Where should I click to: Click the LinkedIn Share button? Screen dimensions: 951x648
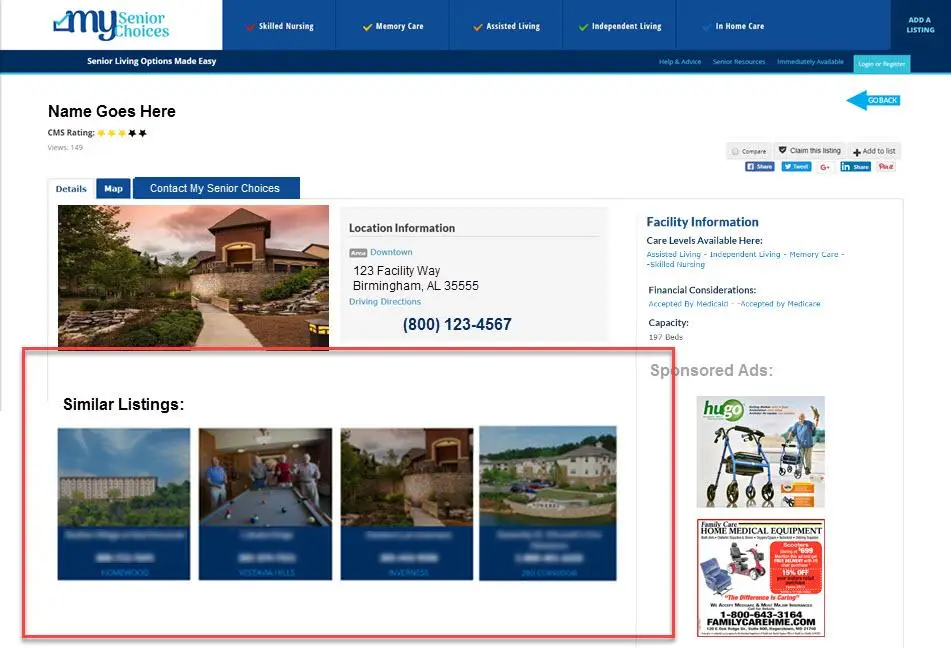pyautogui.click(x=856, y=167)
